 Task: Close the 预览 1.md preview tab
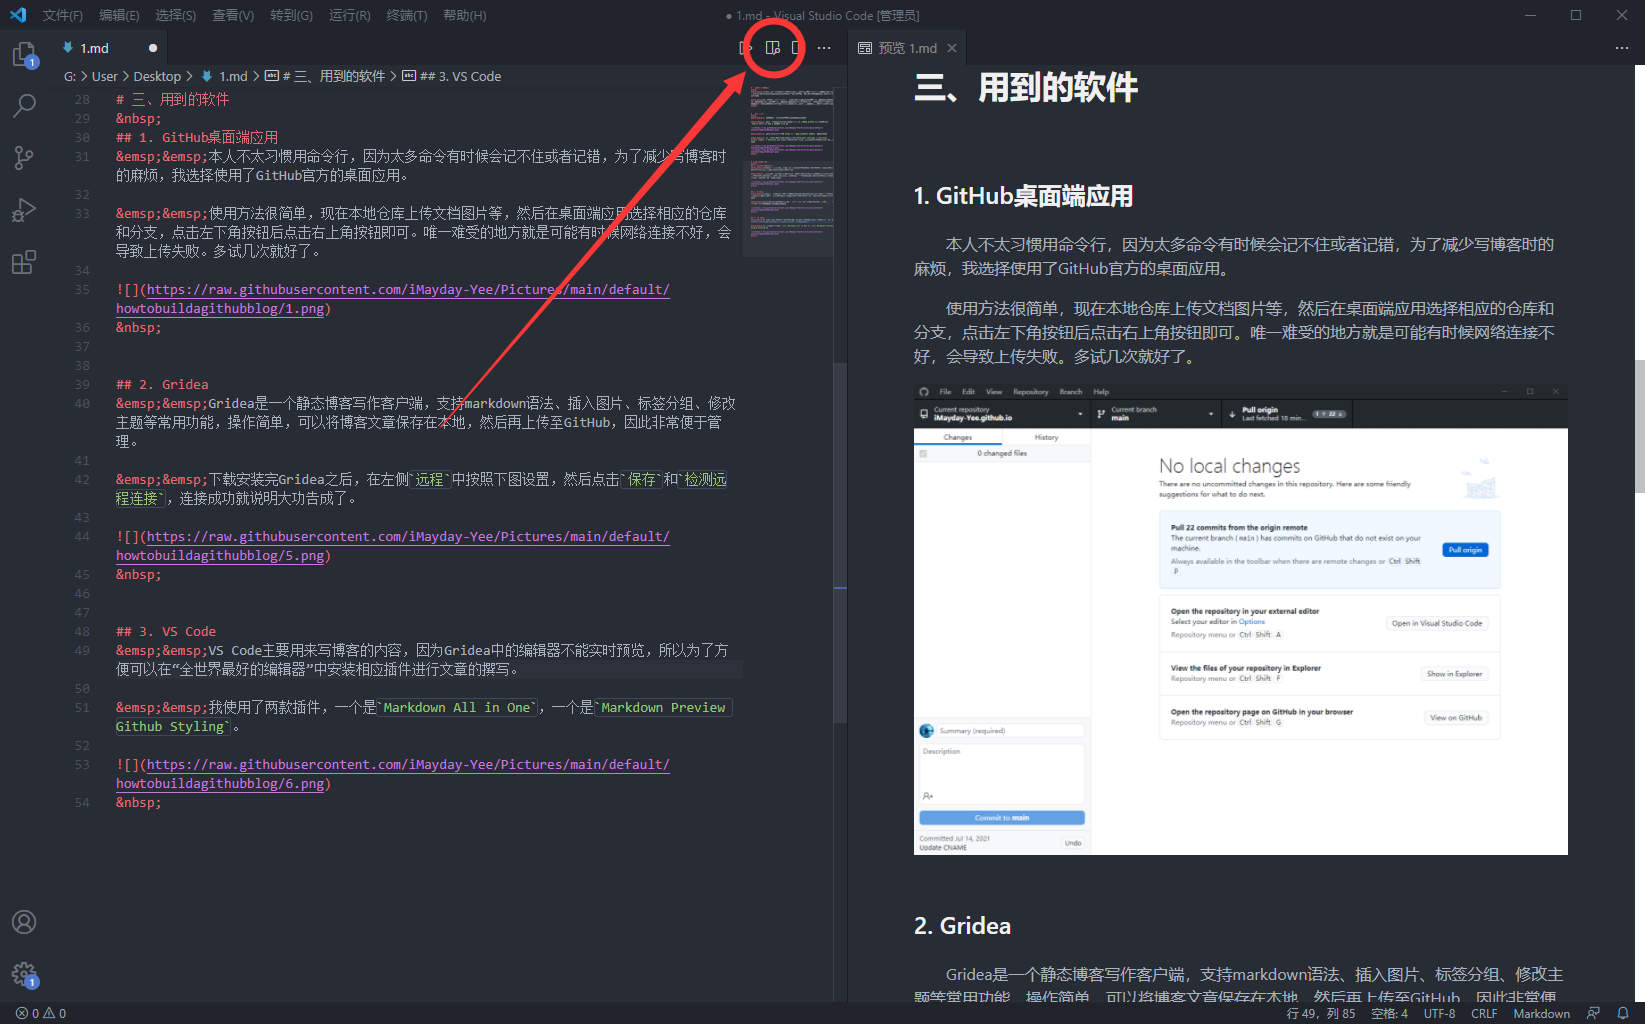pos(952,48)
